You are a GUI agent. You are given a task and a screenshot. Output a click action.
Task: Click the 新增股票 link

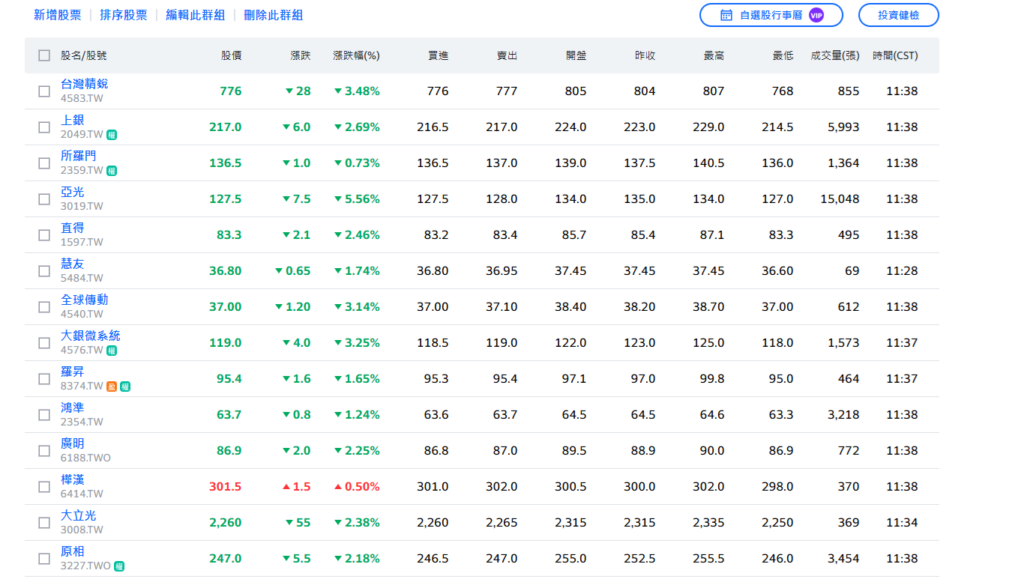(x=57, y=15)
